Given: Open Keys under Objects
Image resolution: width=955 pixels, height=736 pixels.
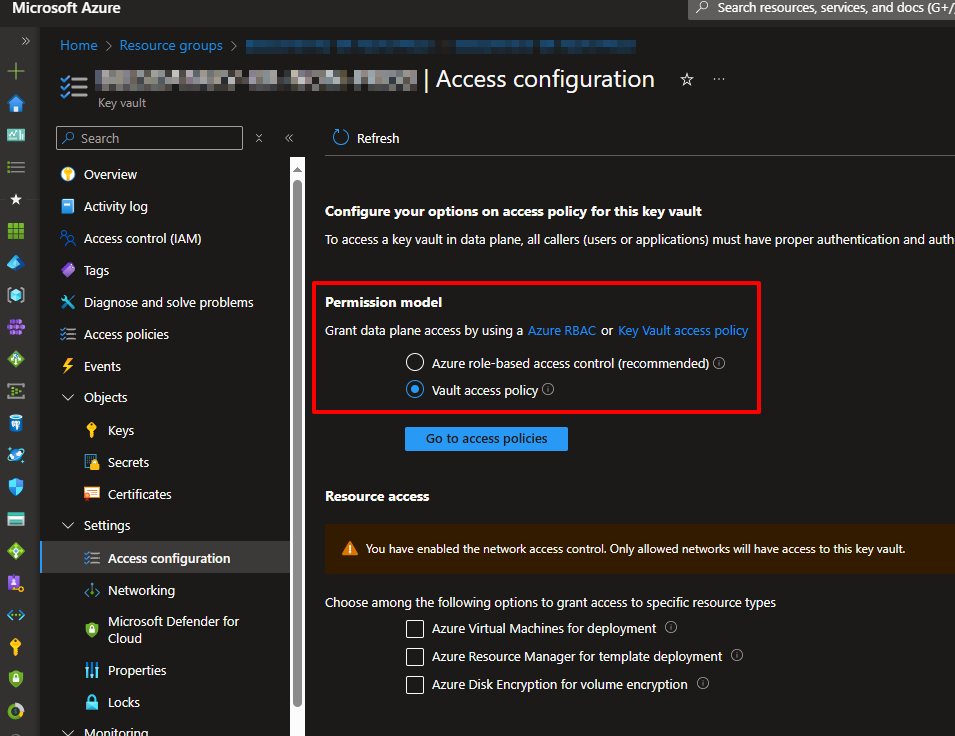Looking at the screenshot, I should (121, 430).
